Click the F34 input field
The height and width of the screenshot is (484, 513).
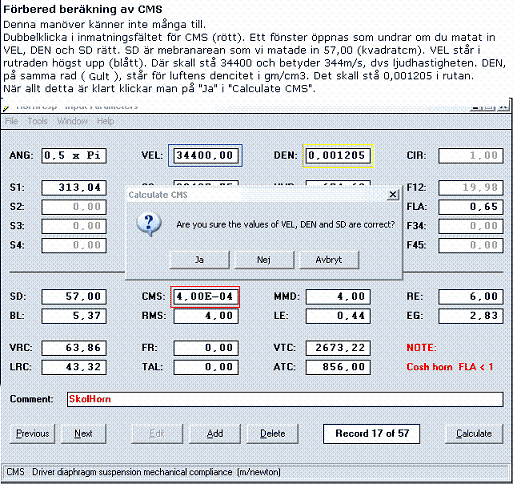(x=471, y=226)
